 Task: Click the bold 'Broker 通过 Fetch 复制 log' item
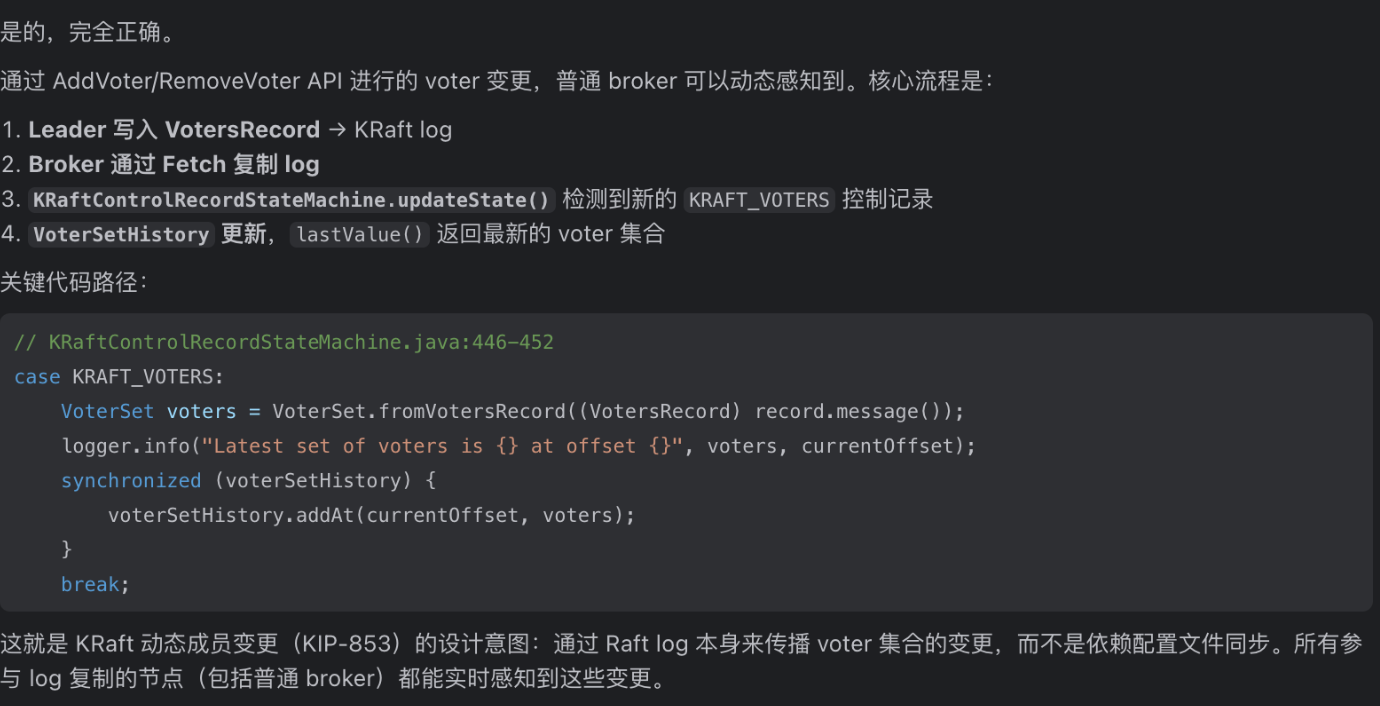(x=174, y=165)
